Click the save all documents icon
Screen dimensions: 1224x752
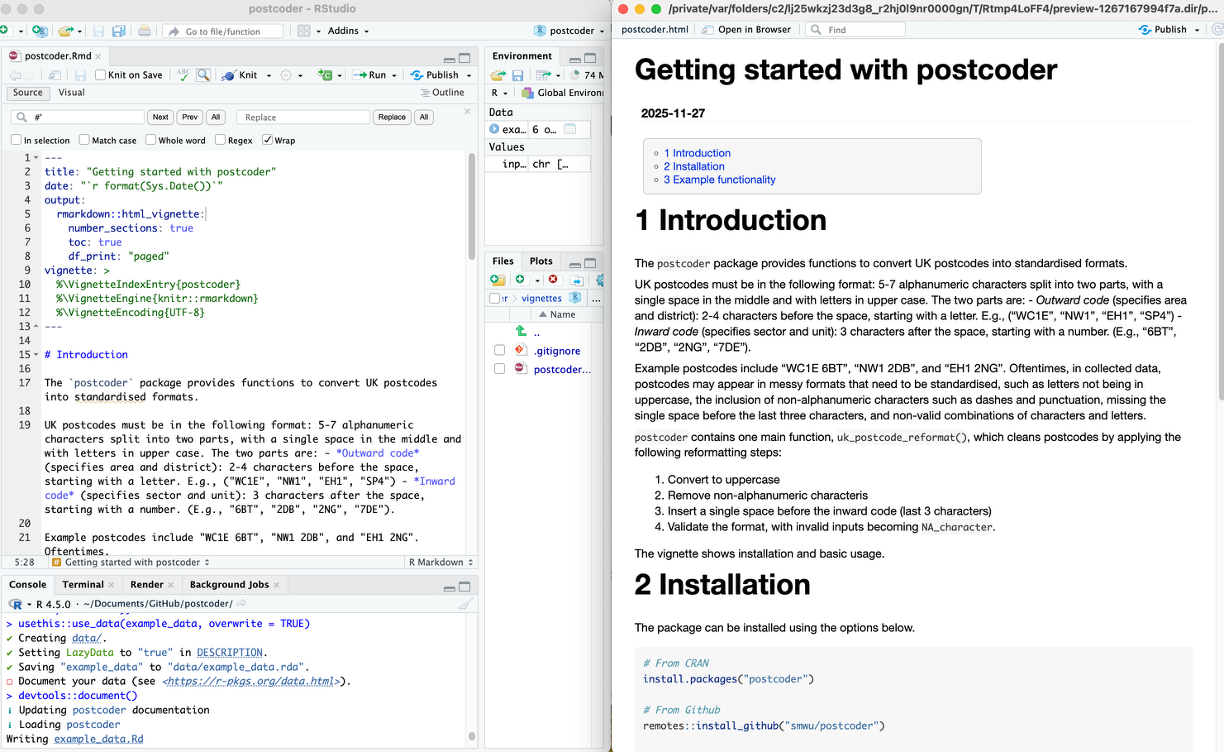pyautogui.click(x=117, y=31)
